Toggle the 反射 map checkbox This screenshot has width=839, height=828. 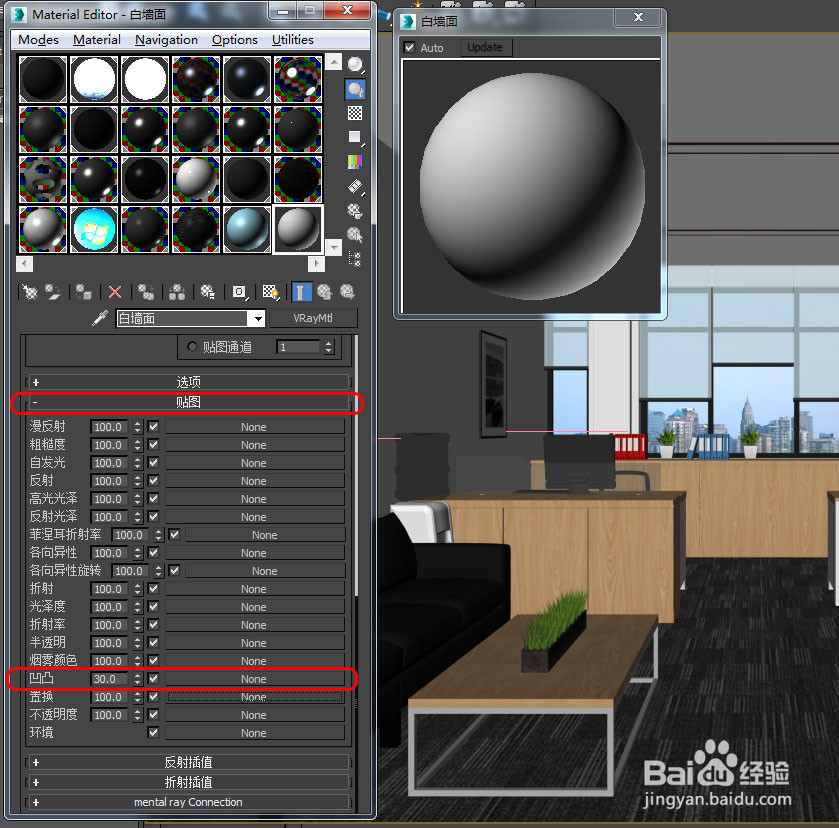(154, 481)
